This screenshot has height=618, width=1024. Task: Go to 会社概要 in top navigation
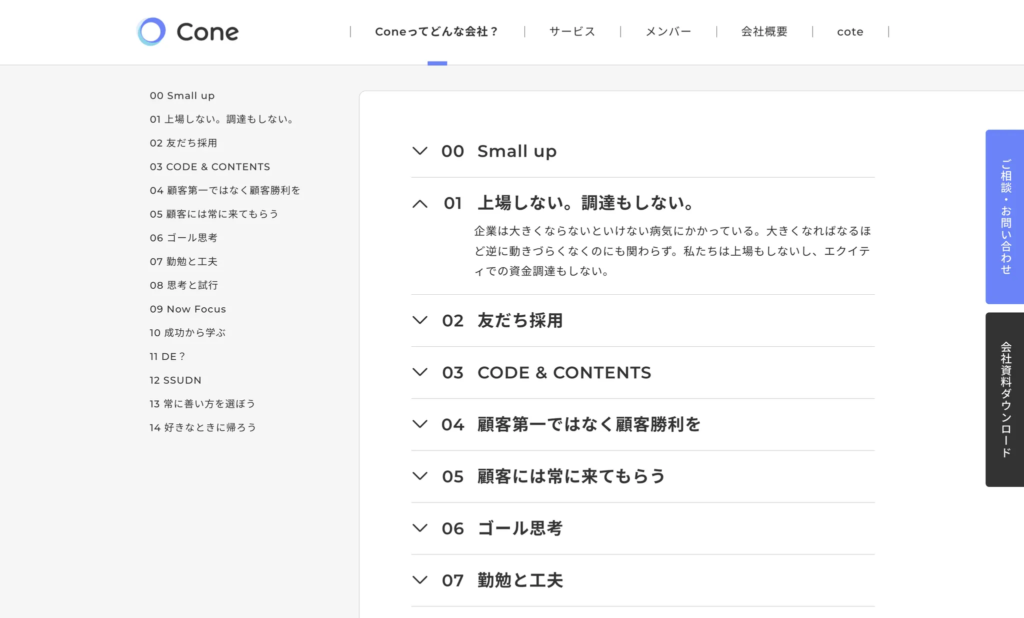click(x=764, y=32)
